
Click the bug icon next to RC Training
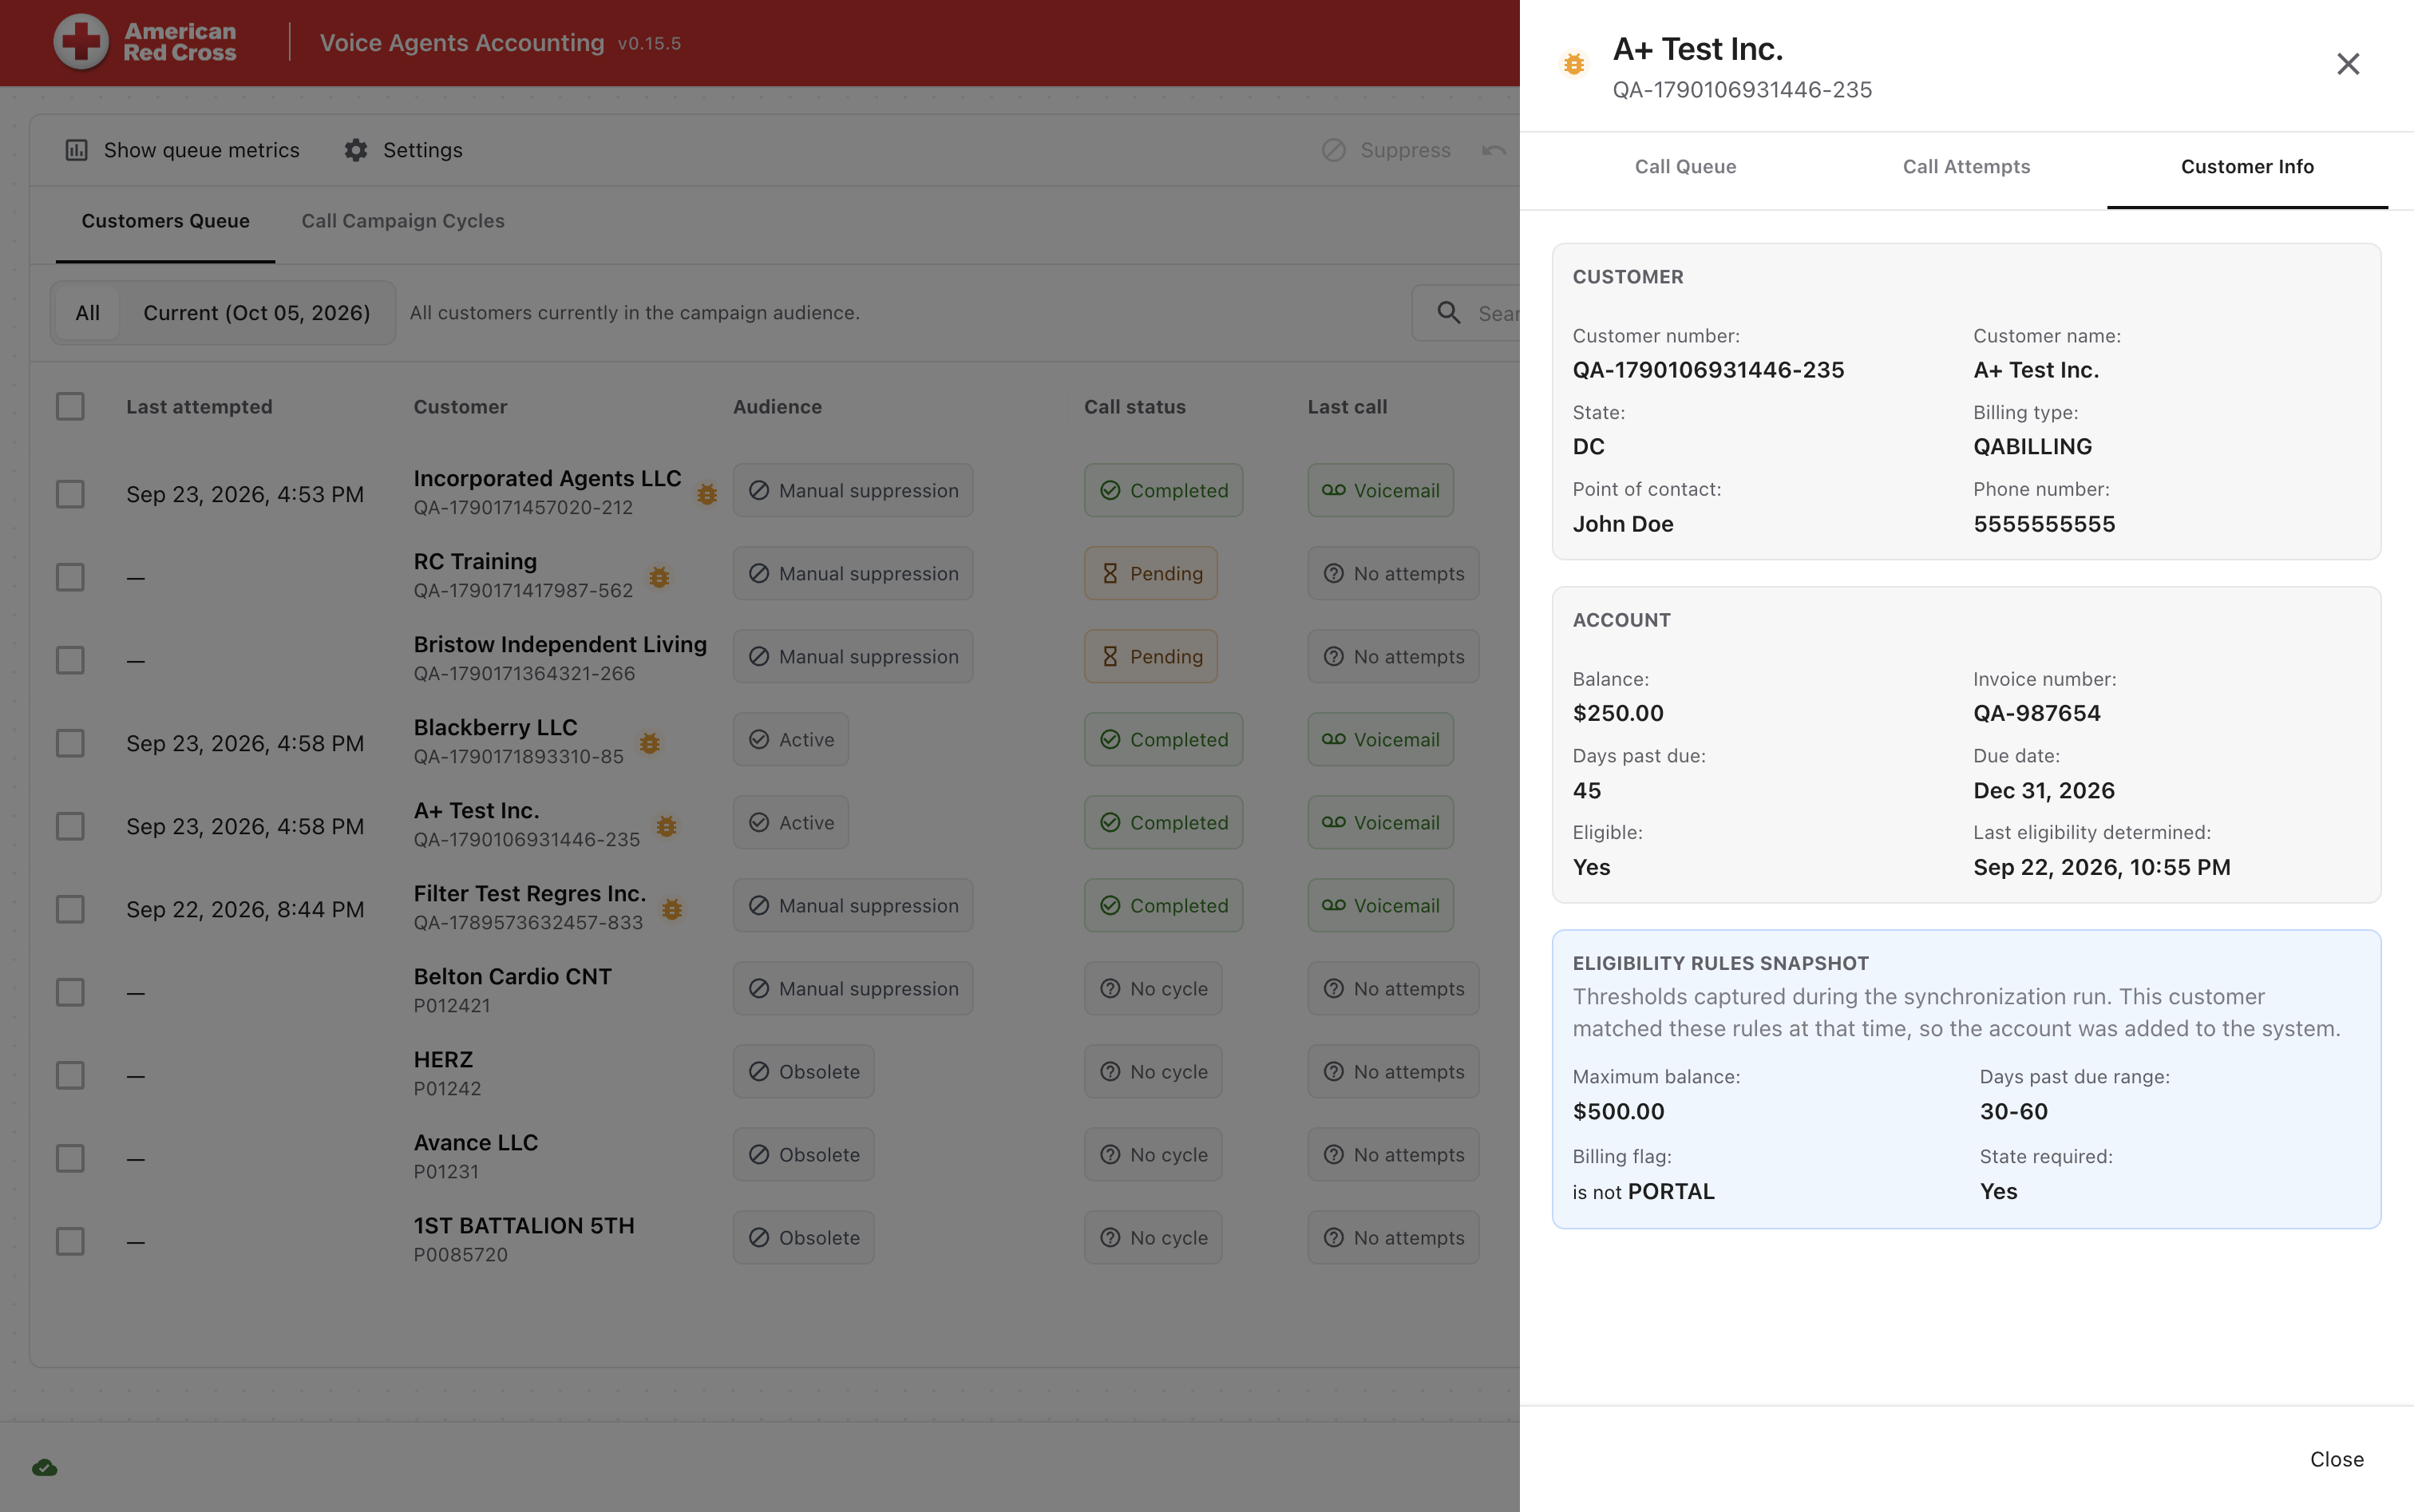click(659, 577)
